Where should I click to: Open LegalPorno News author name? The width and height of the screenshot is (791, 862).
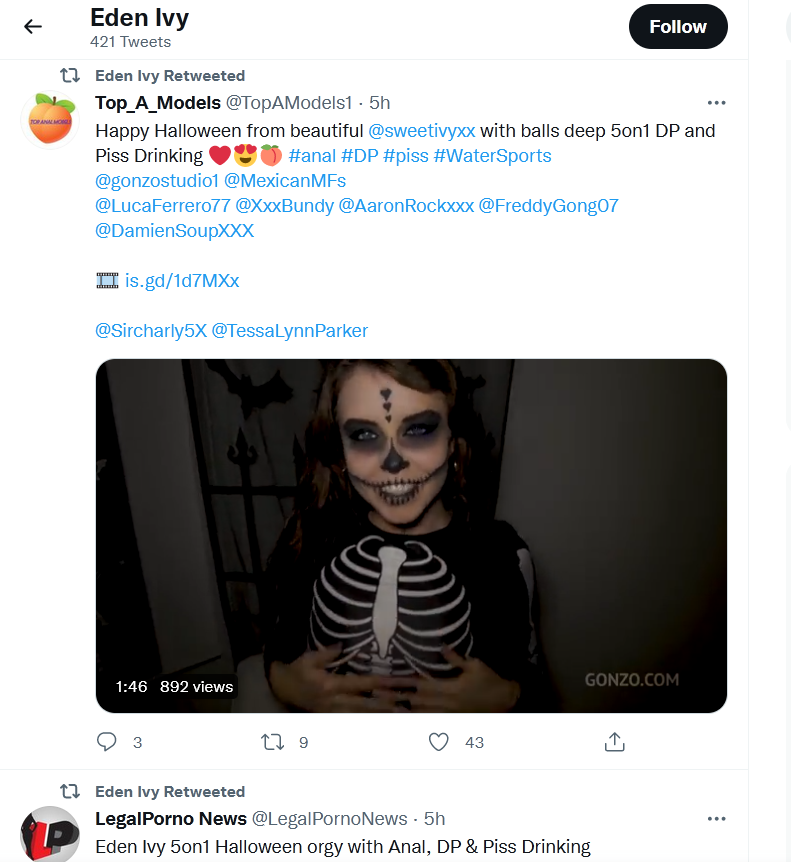tap(170, 819)
